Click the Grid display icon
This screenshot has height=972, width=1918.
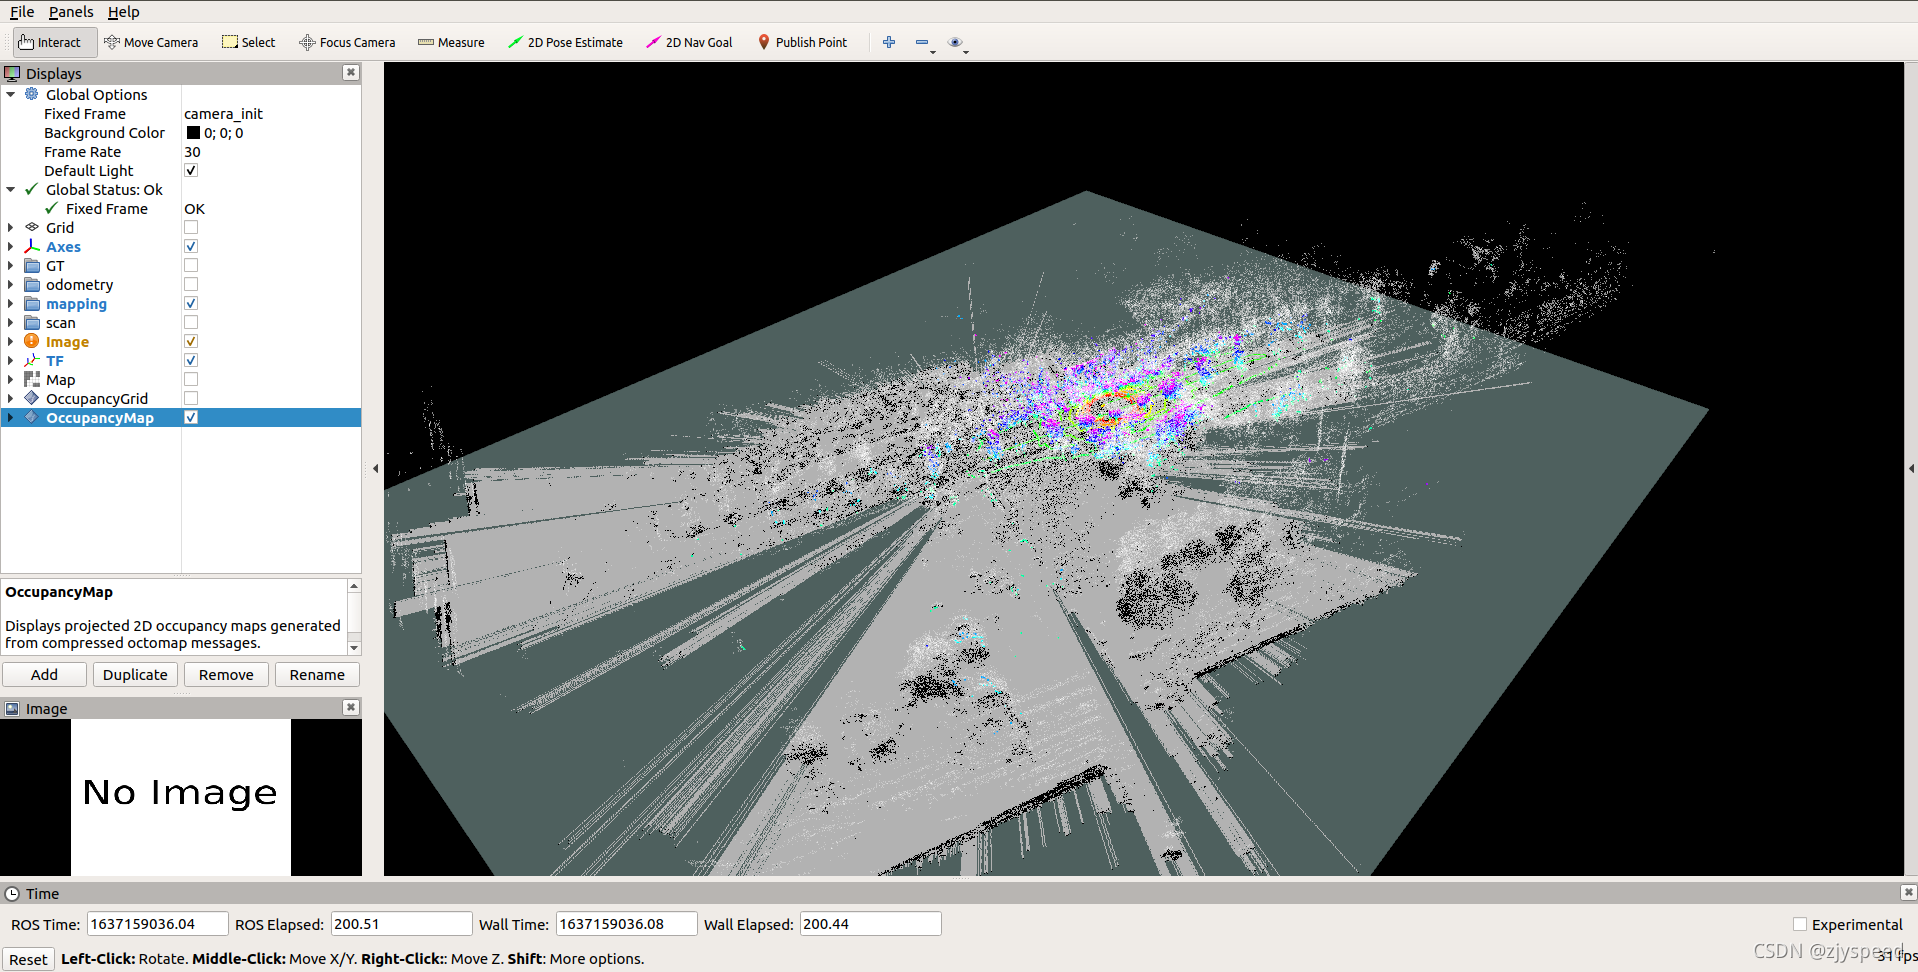tap(32, 227)
